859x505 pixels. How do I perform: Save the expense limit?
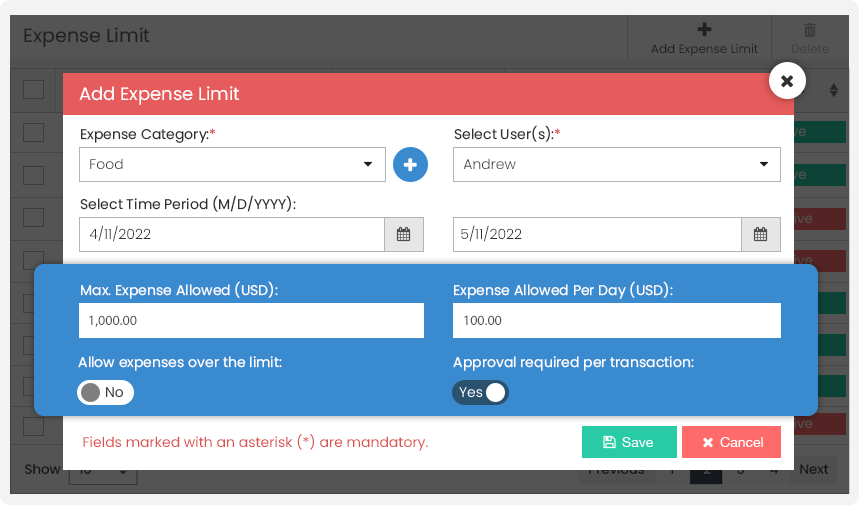629,442
